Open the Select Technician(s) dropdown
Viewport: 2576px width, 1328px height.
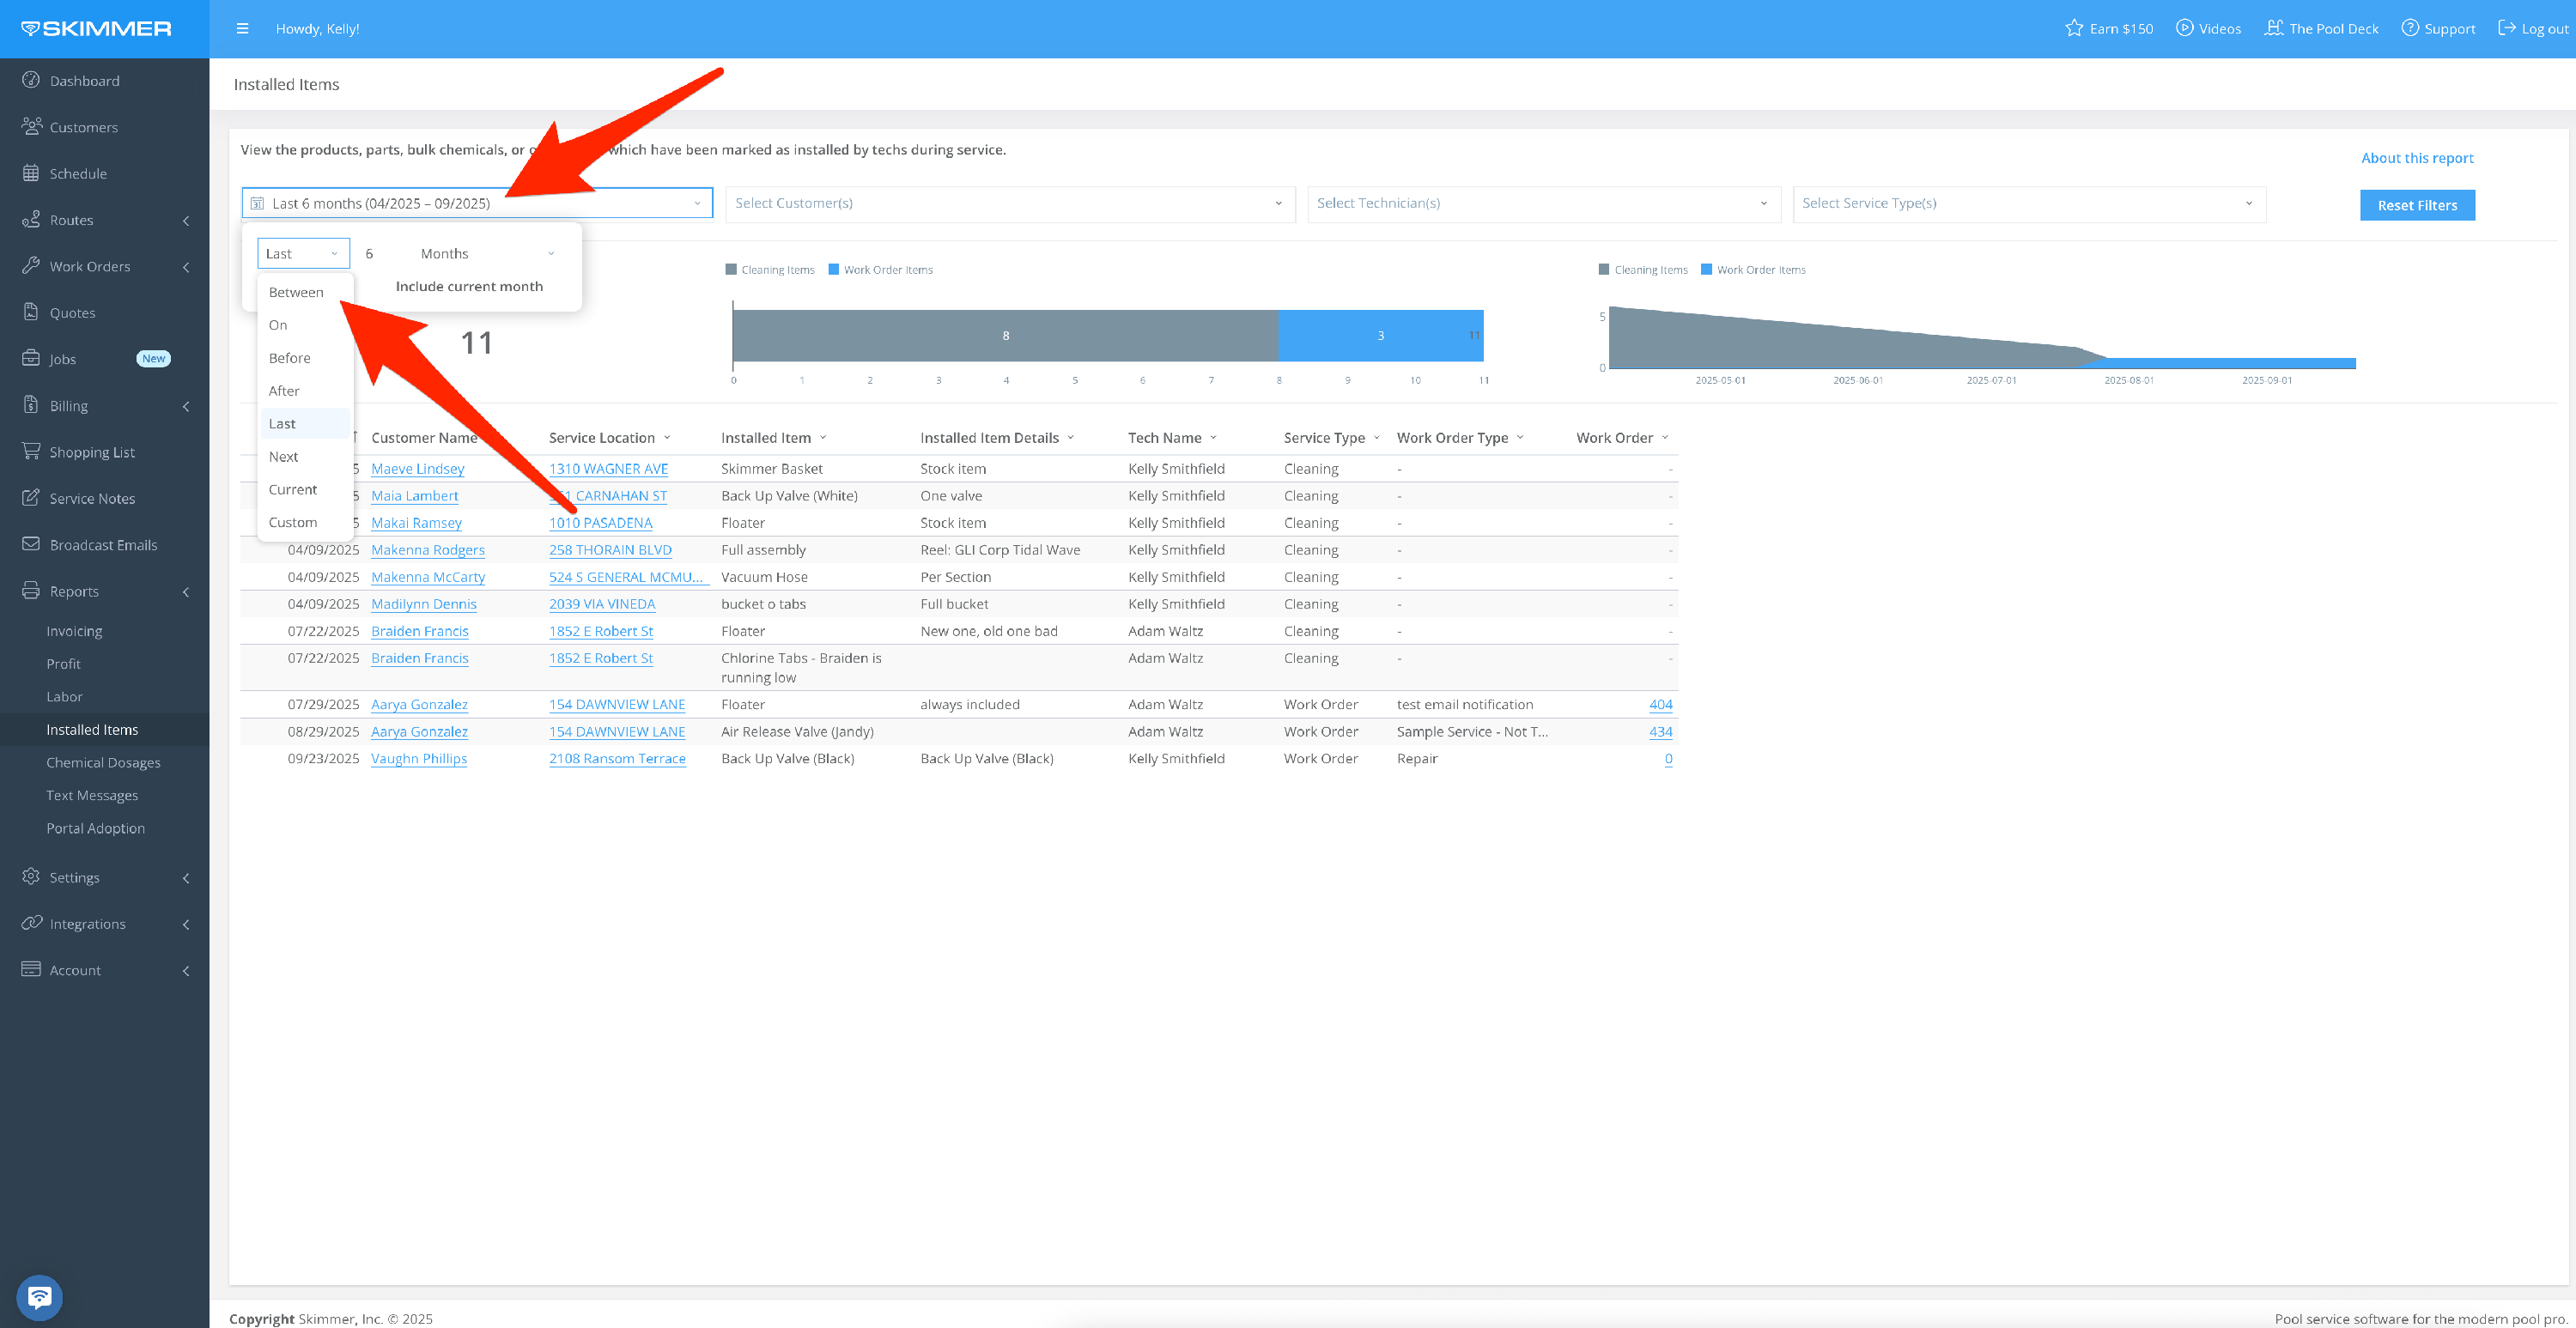(x=1543, y=203)
